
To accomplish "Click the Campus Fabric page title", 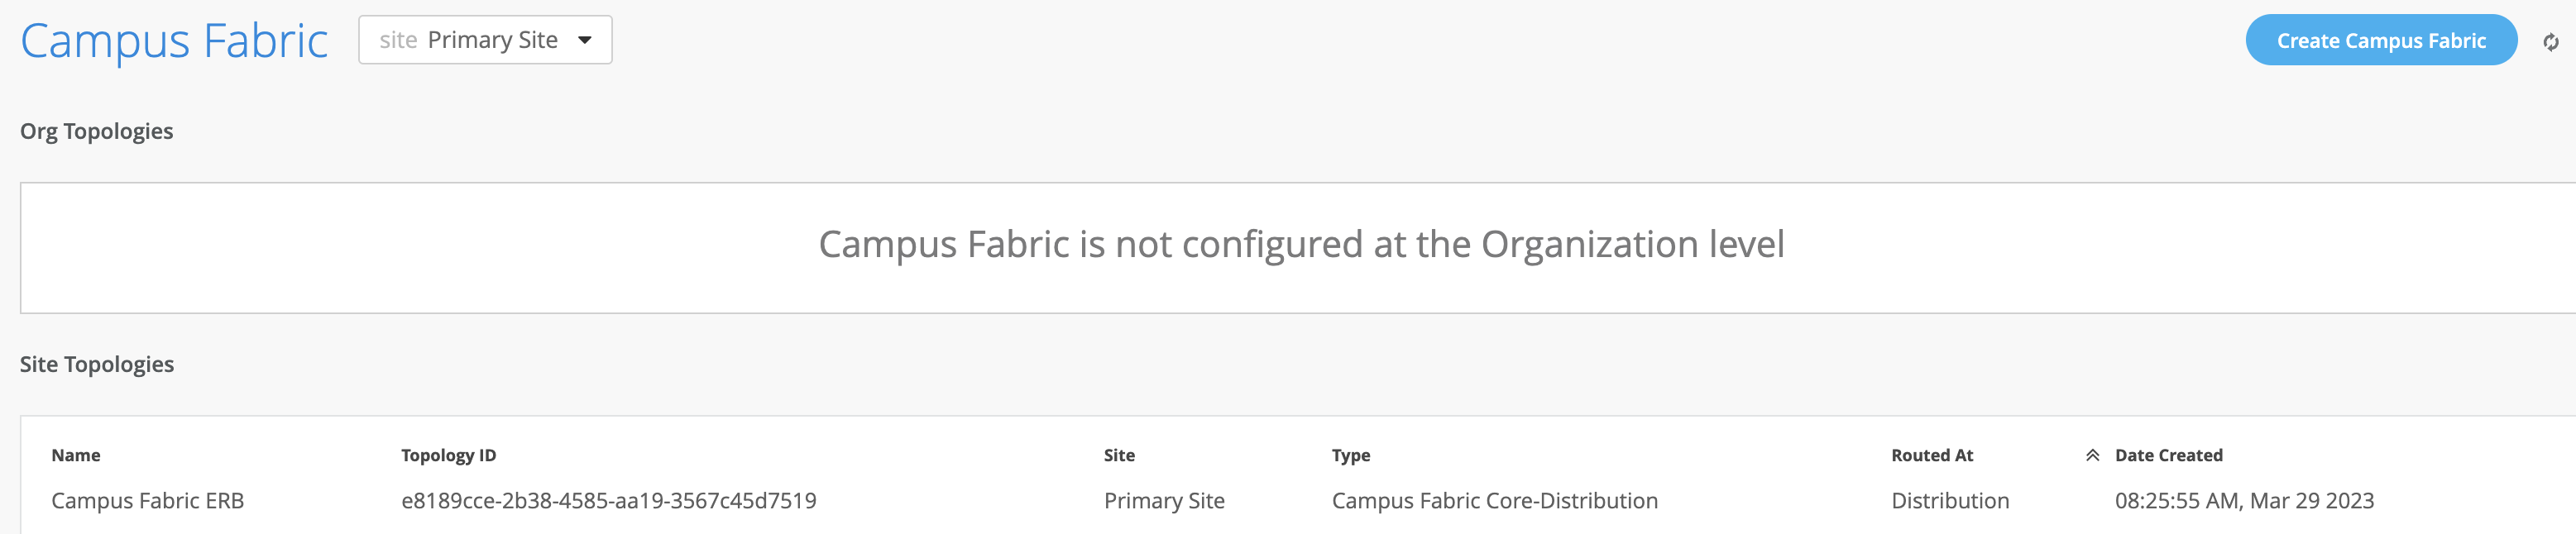I will pyautogui.click(x=174, y=41).
